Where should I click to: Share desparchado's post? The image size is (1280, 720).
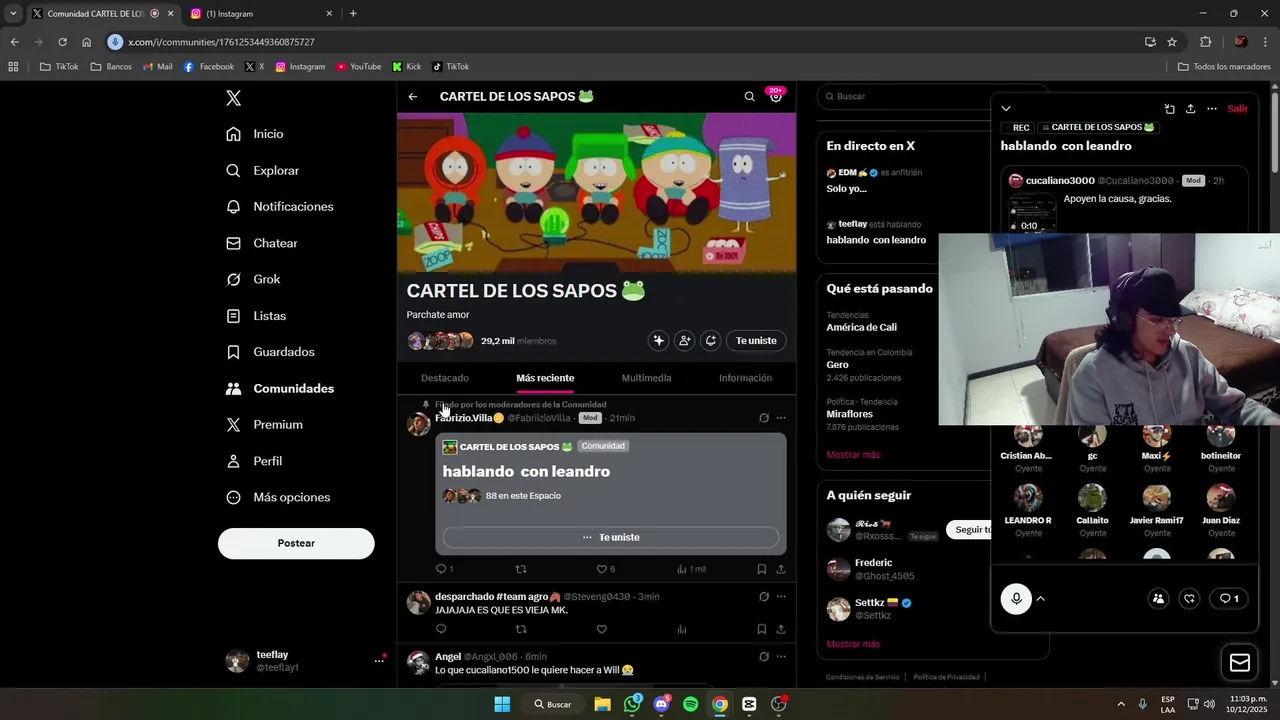point(781,629)
